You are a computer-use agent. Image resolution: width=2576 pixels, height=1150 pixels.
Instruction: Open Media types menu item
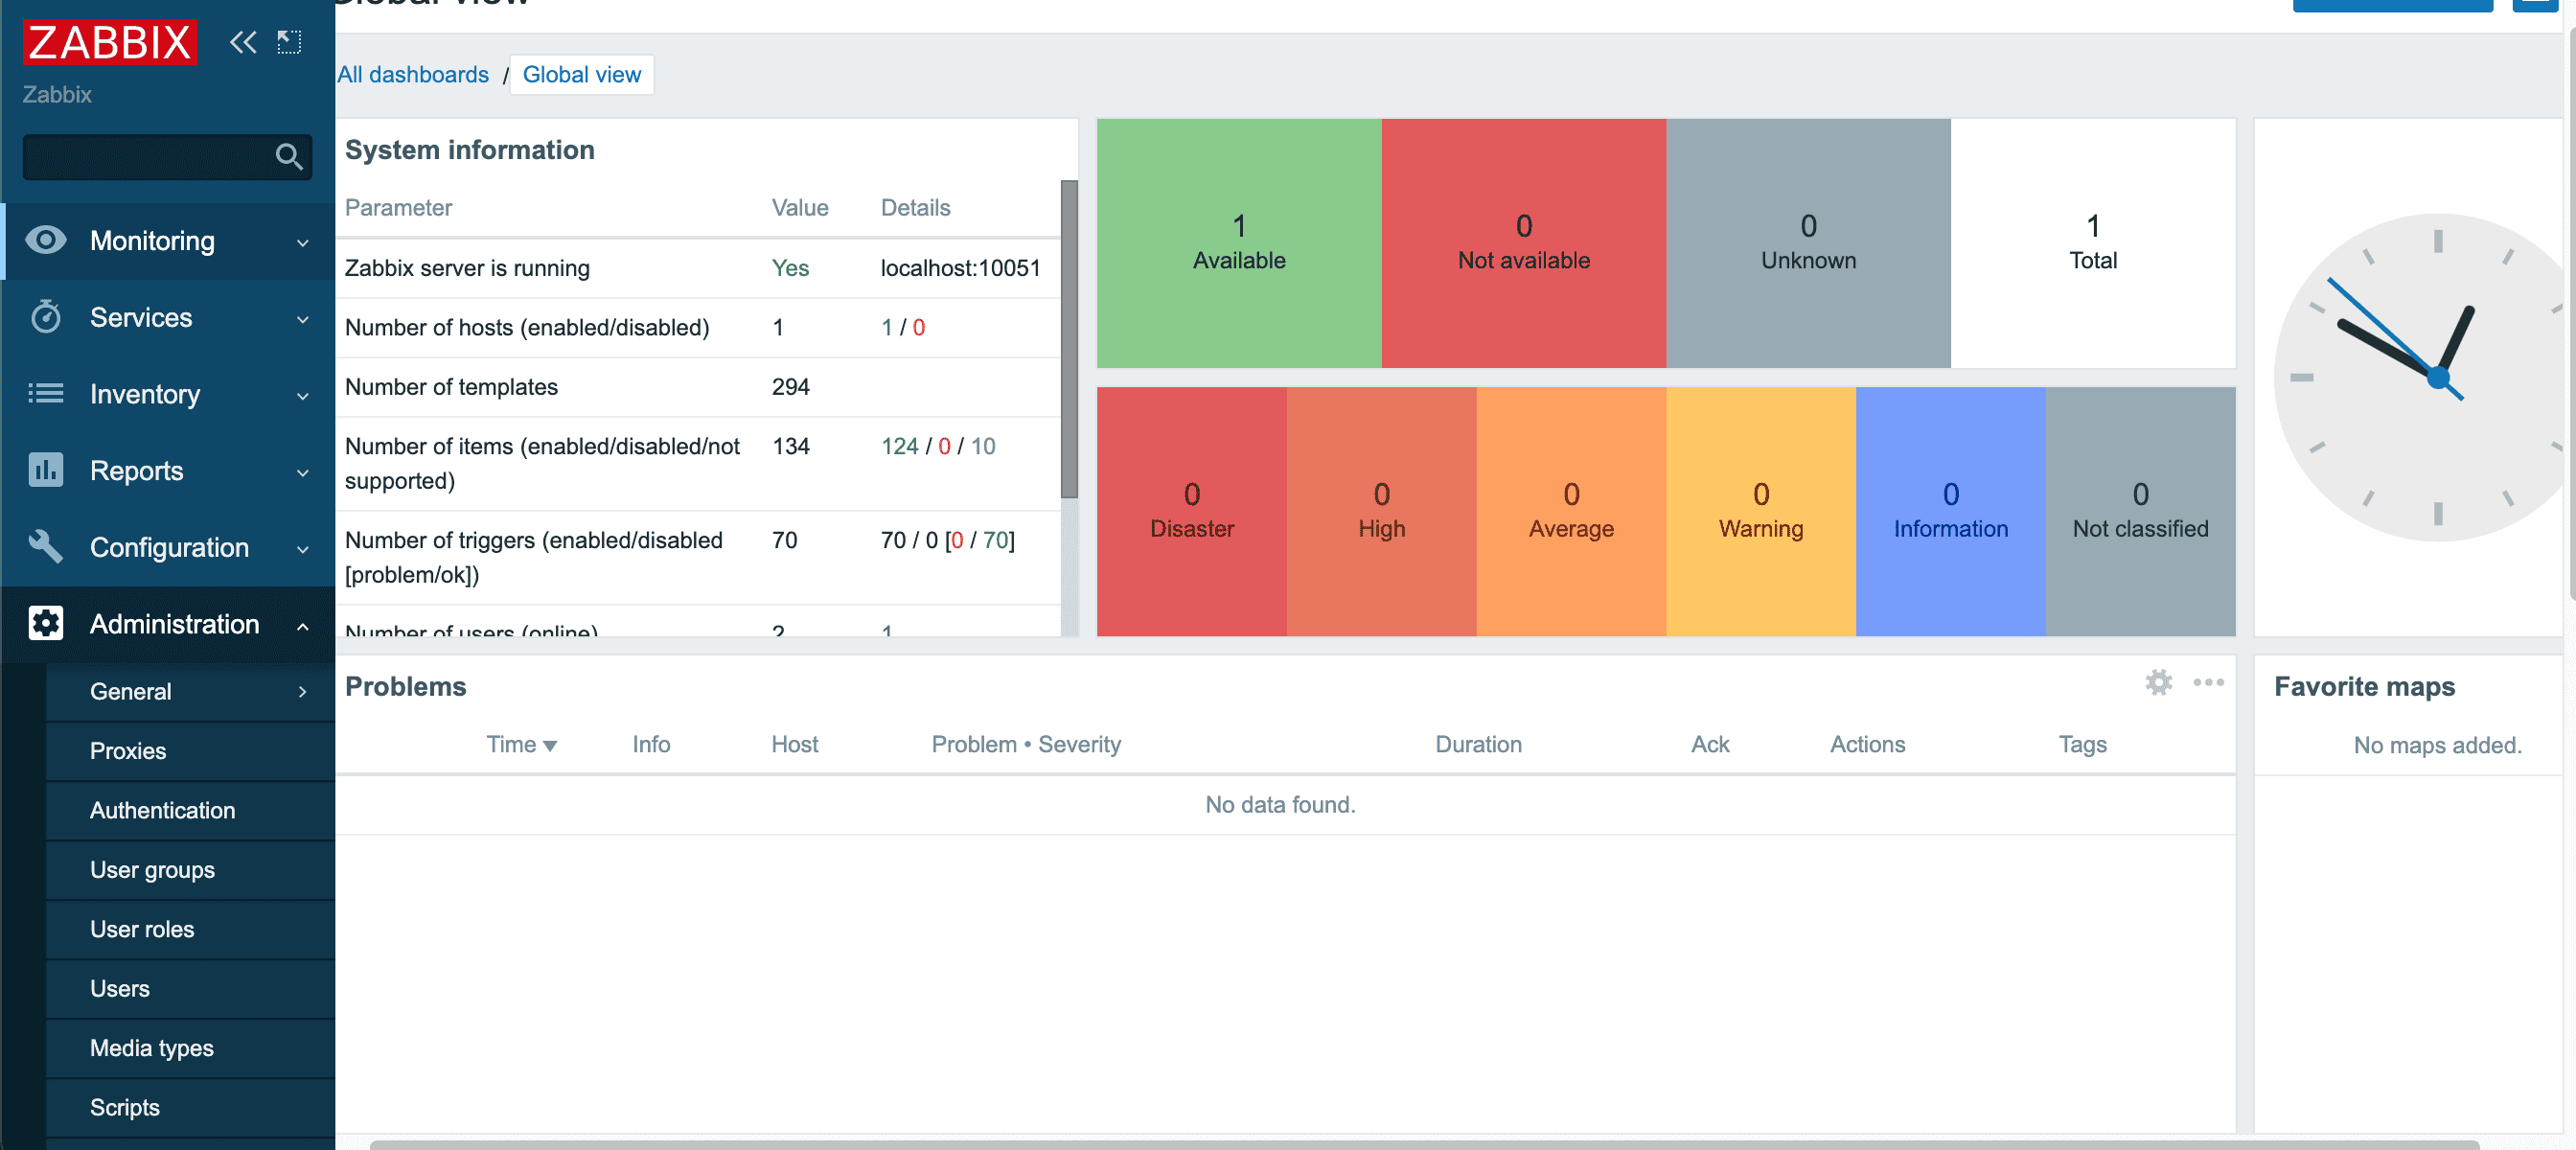[152, 1046]
